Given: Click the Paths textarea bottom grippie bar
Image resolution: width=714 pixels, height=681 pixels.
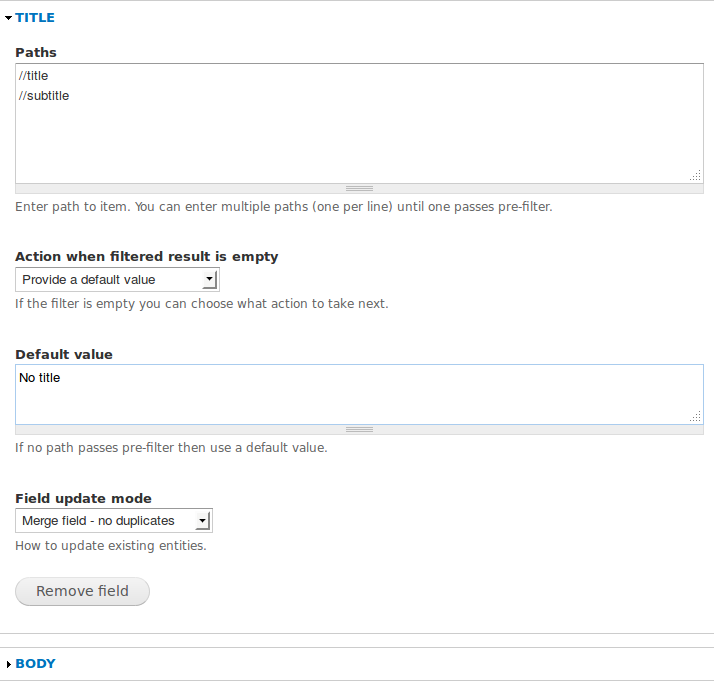Looking at the screenshot, I should (359, 188).
